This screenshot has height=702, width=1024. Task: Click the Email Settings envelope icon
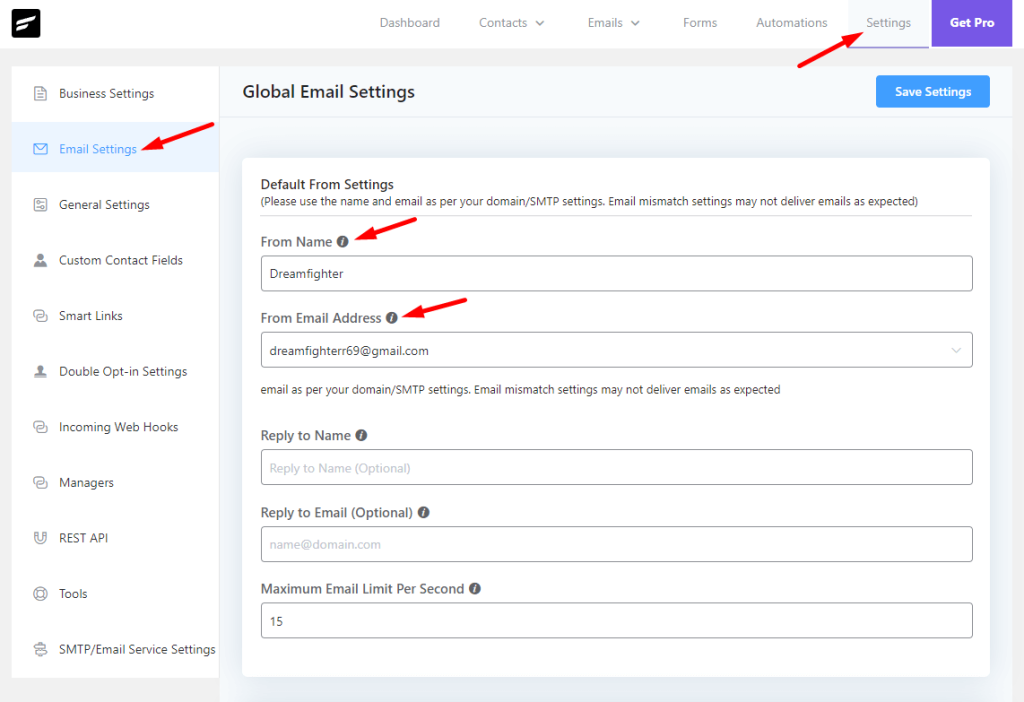tap(41, 148)
